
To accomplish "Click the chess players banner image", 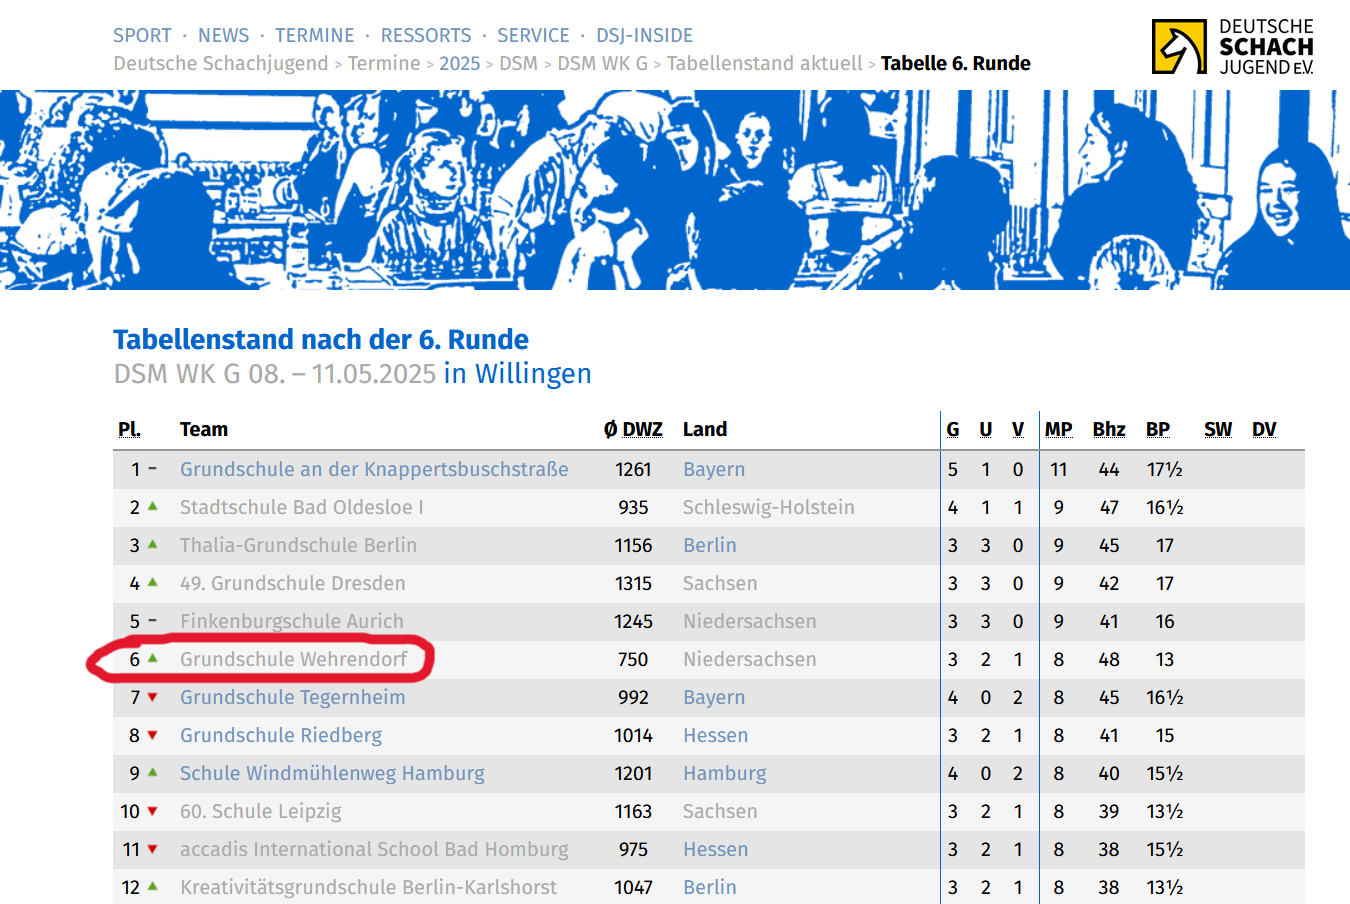I will click(675, 190).
